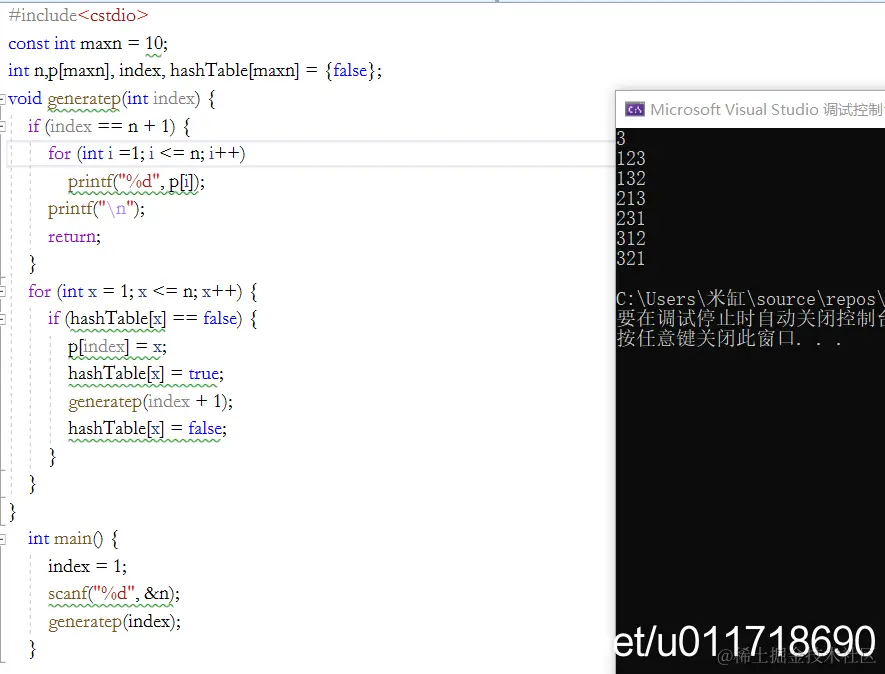The height and width of the screenshot is (674, 885).
Task: Click the C:\Users path line in console
Action: point(750,299)
